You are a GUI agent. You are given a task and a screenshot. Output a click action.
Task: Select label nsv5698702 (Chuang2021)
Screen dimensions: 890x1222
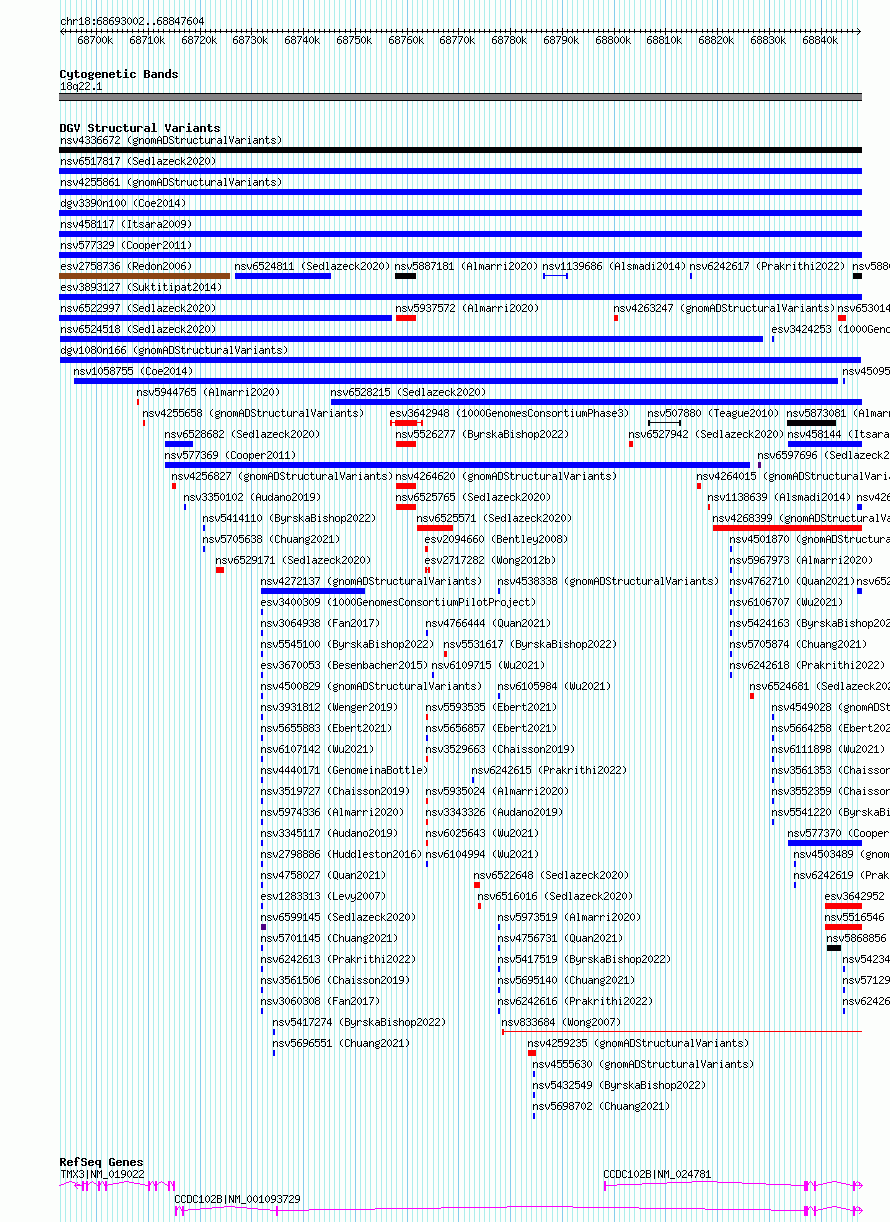(x=602, y=1106)
